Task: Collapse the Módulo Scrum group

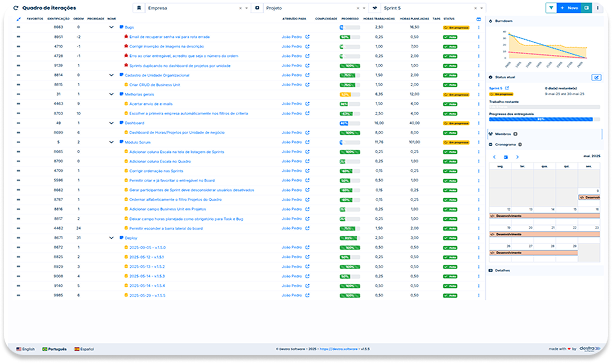Action: [111, 142]
